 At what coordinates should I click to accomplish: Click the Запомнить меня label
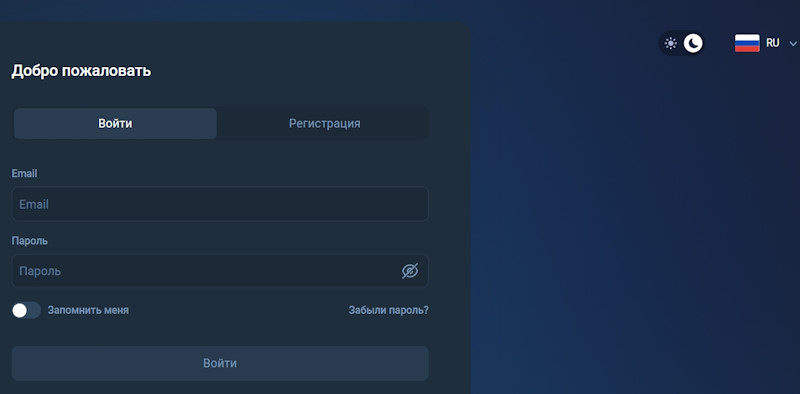point(88,310)
